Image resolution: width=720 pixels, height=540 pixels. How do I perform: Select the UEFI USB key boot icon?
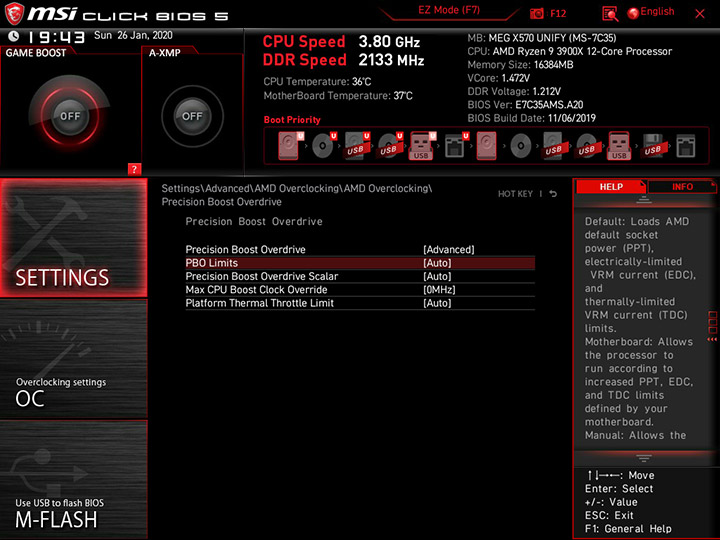pyautogui.click(x=422, y=146)
